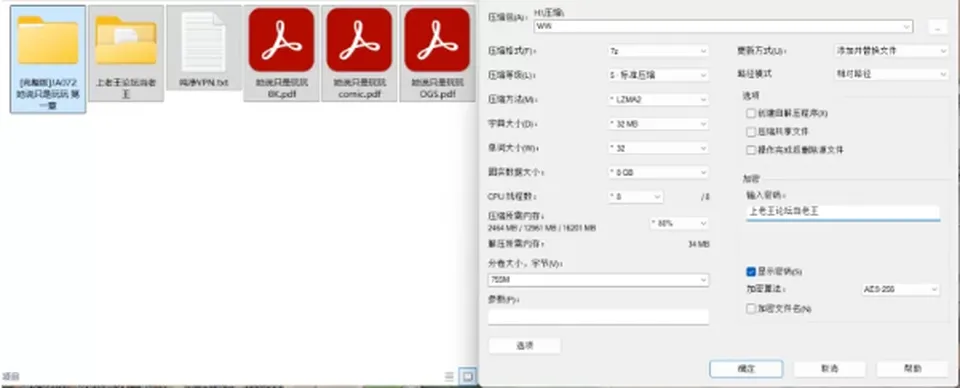Switch Explorer to details list view
The width and height of the screenshot is (960, 388).
(x=449, y=376)
